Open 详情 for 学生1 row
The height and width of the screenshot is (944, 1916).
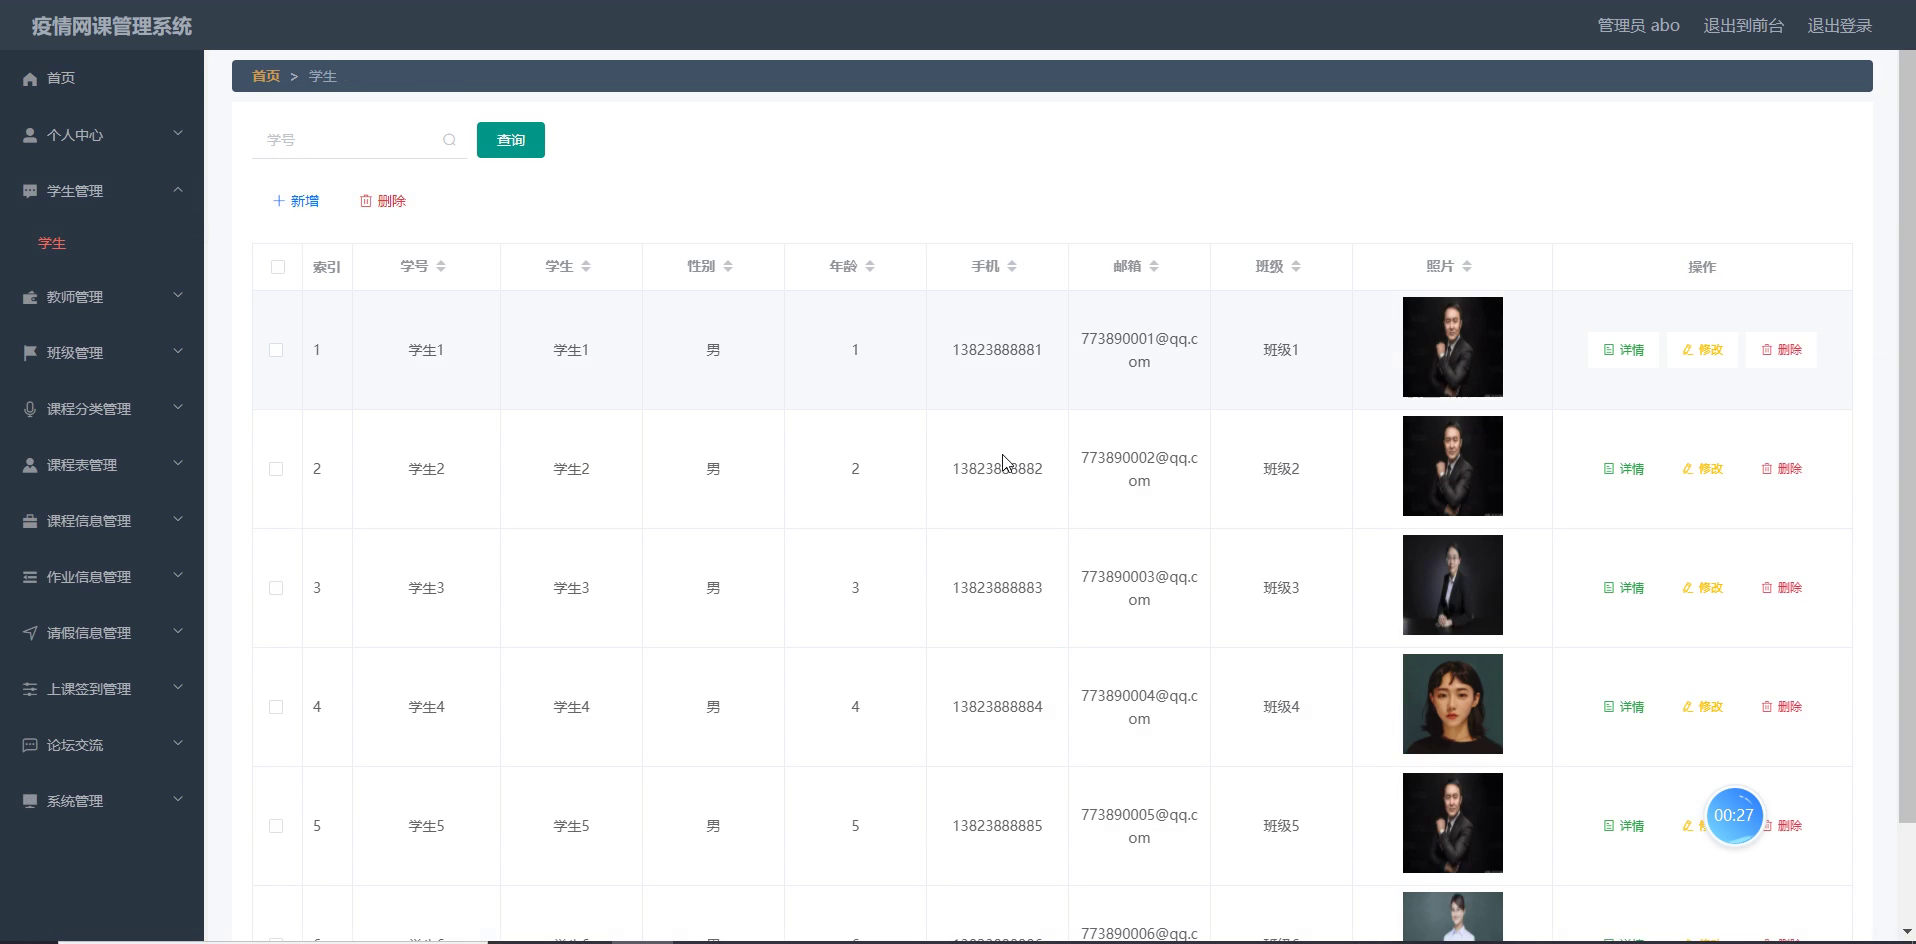pos(1623,350)
